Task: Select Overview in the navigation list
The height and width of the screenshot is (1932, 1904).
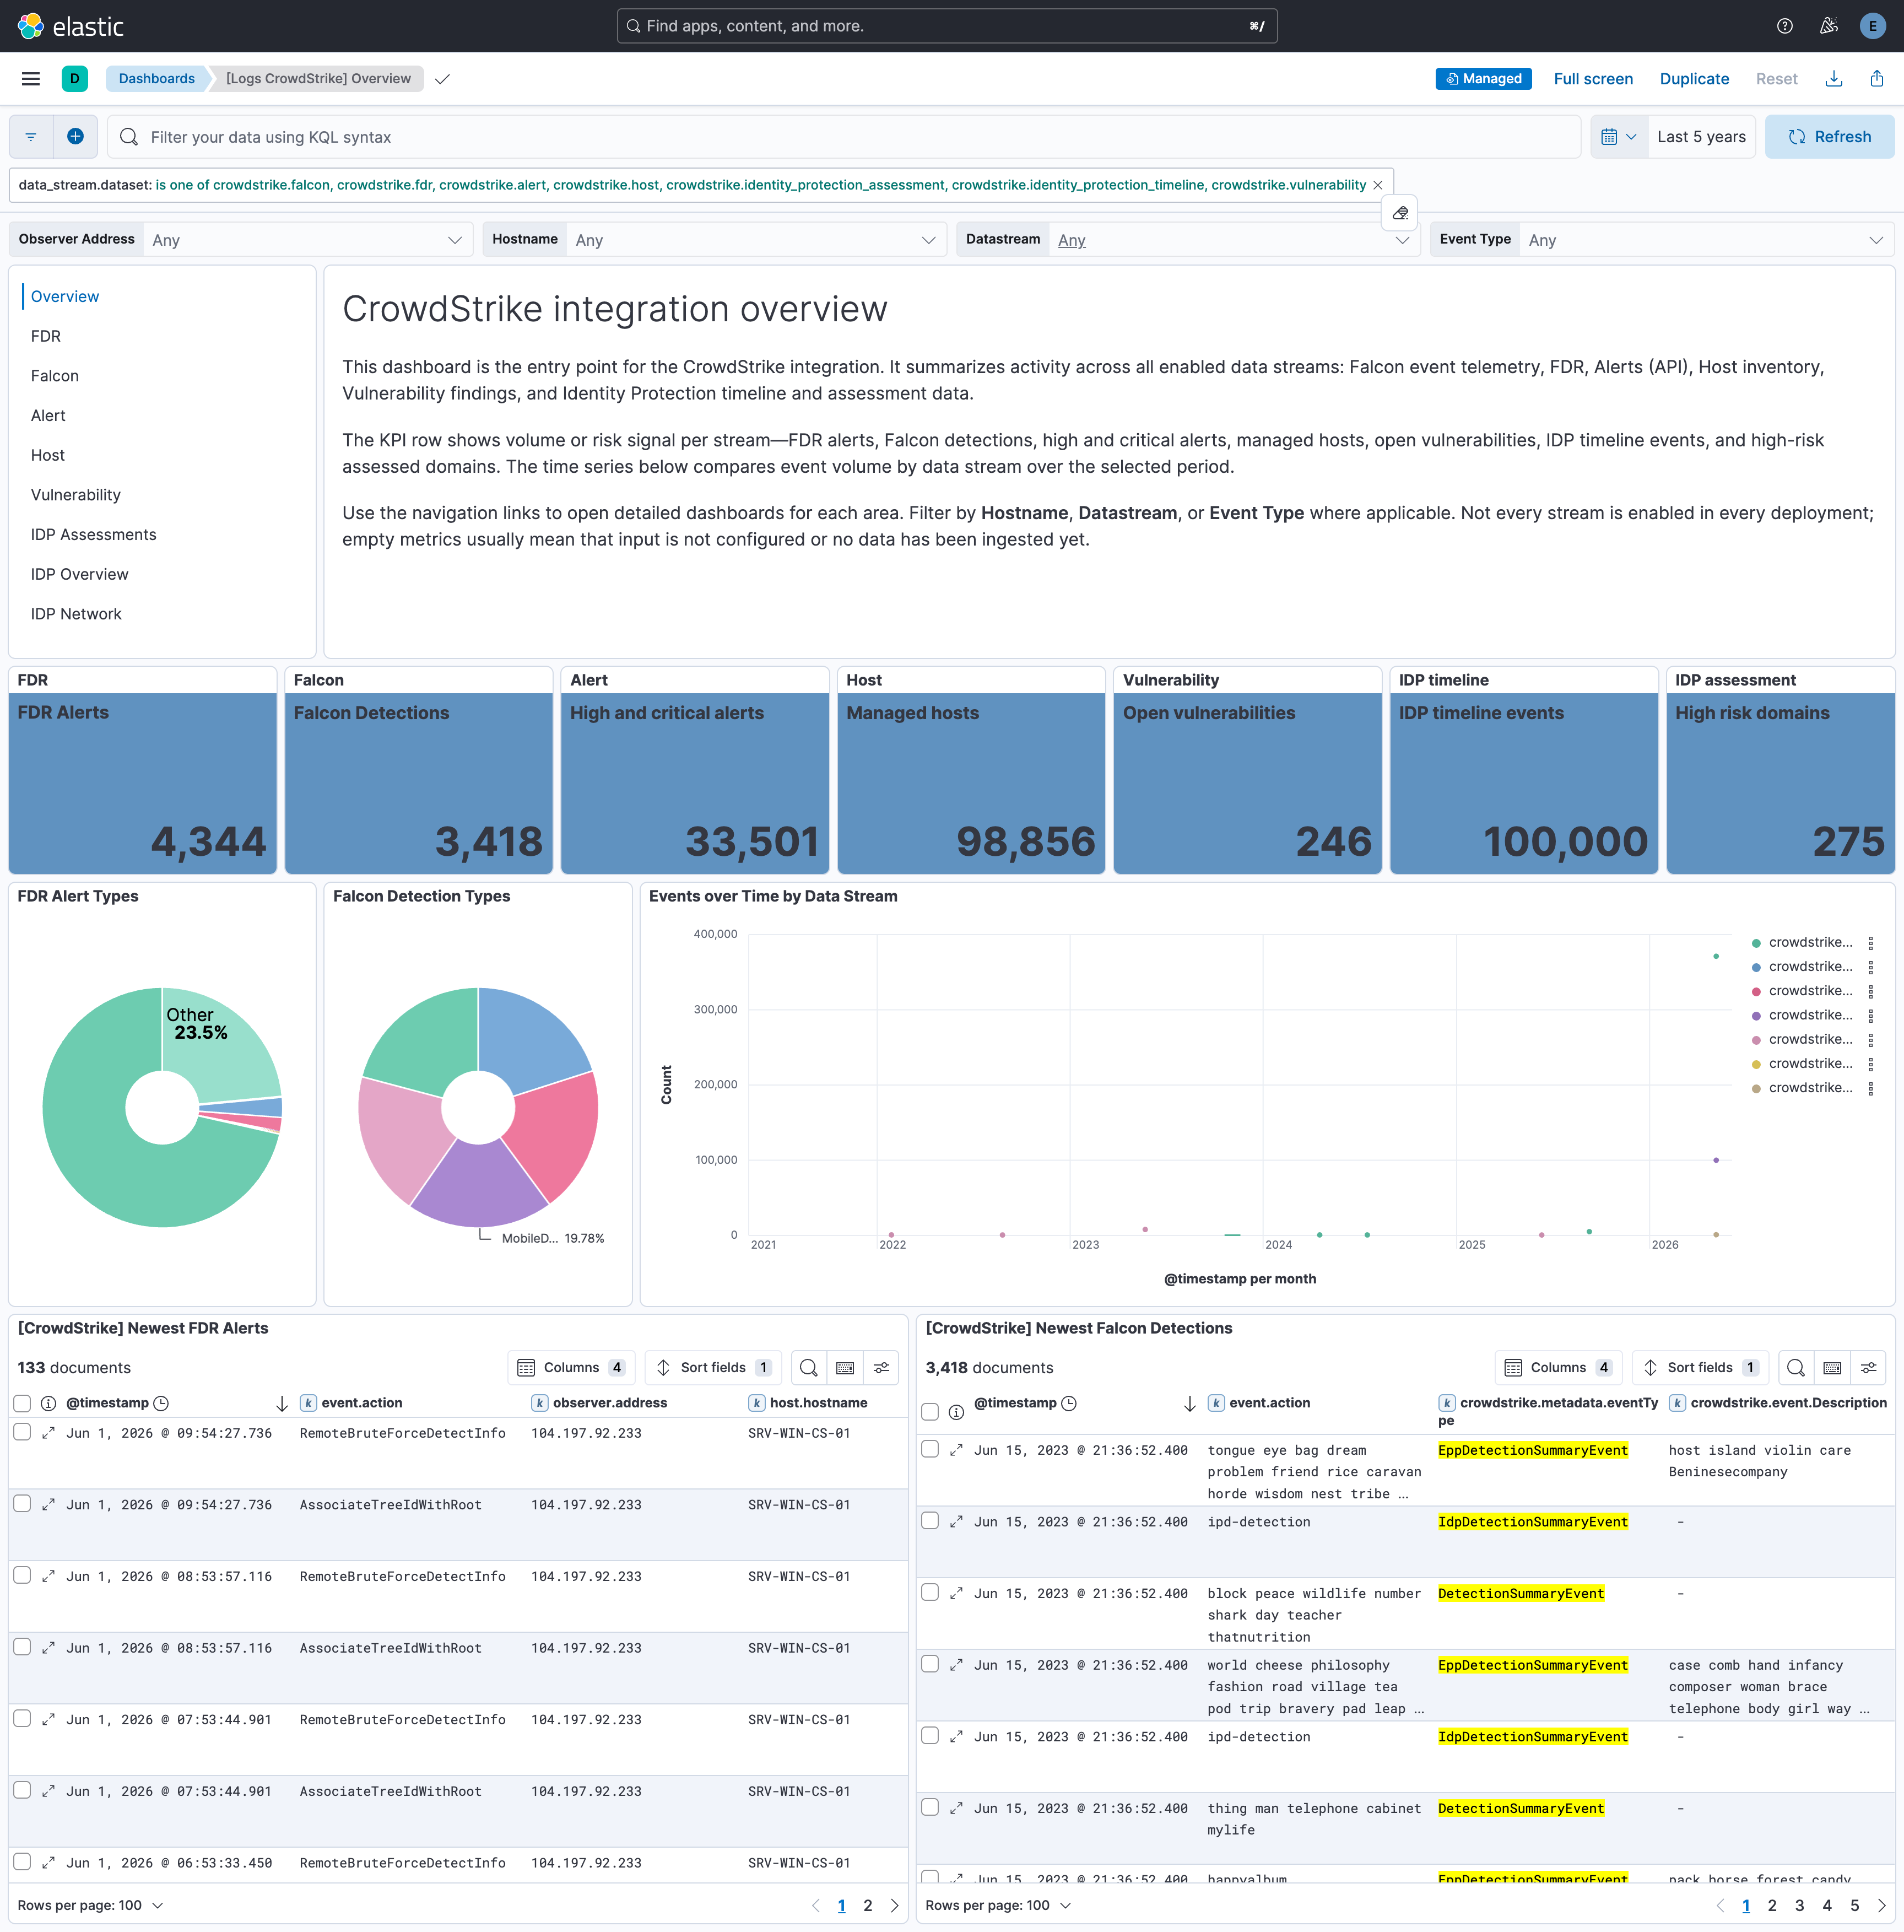Action: [x=65, y=296]
